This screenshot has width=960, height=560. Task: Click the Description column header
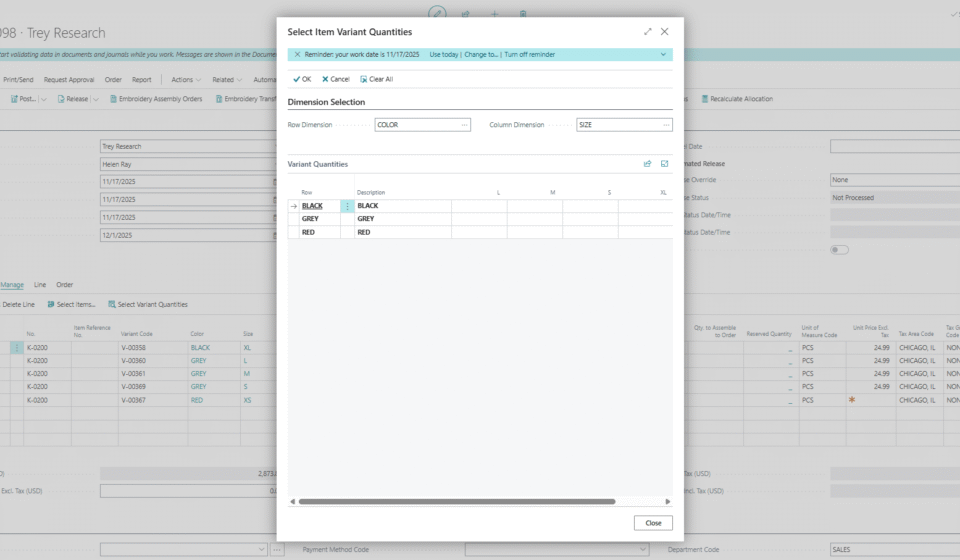click(x=371, y=192)
